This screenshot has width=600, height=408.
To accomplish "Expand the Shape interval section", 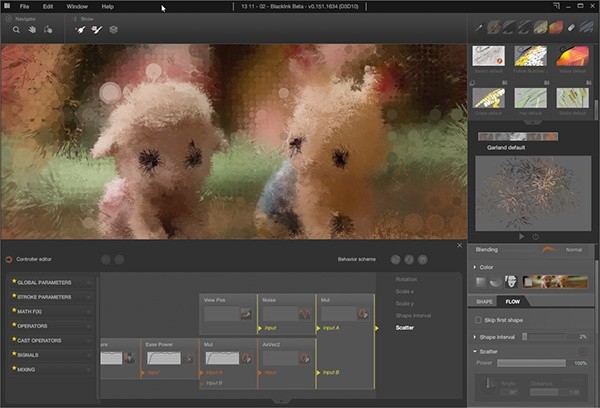I will point(475,337).
